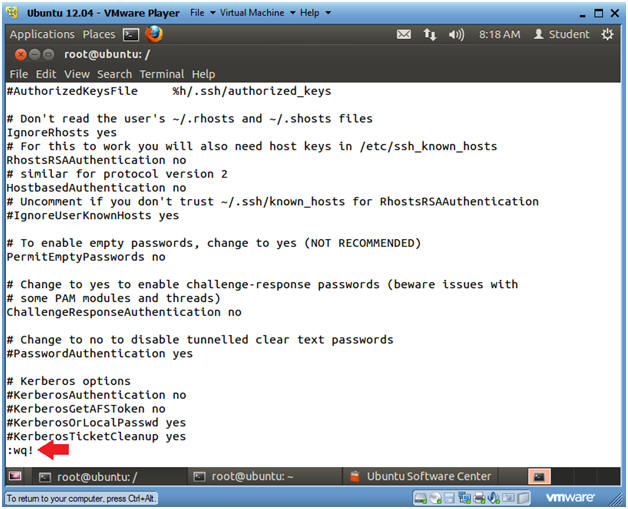Open the Student user menu

tap(562, 34)
